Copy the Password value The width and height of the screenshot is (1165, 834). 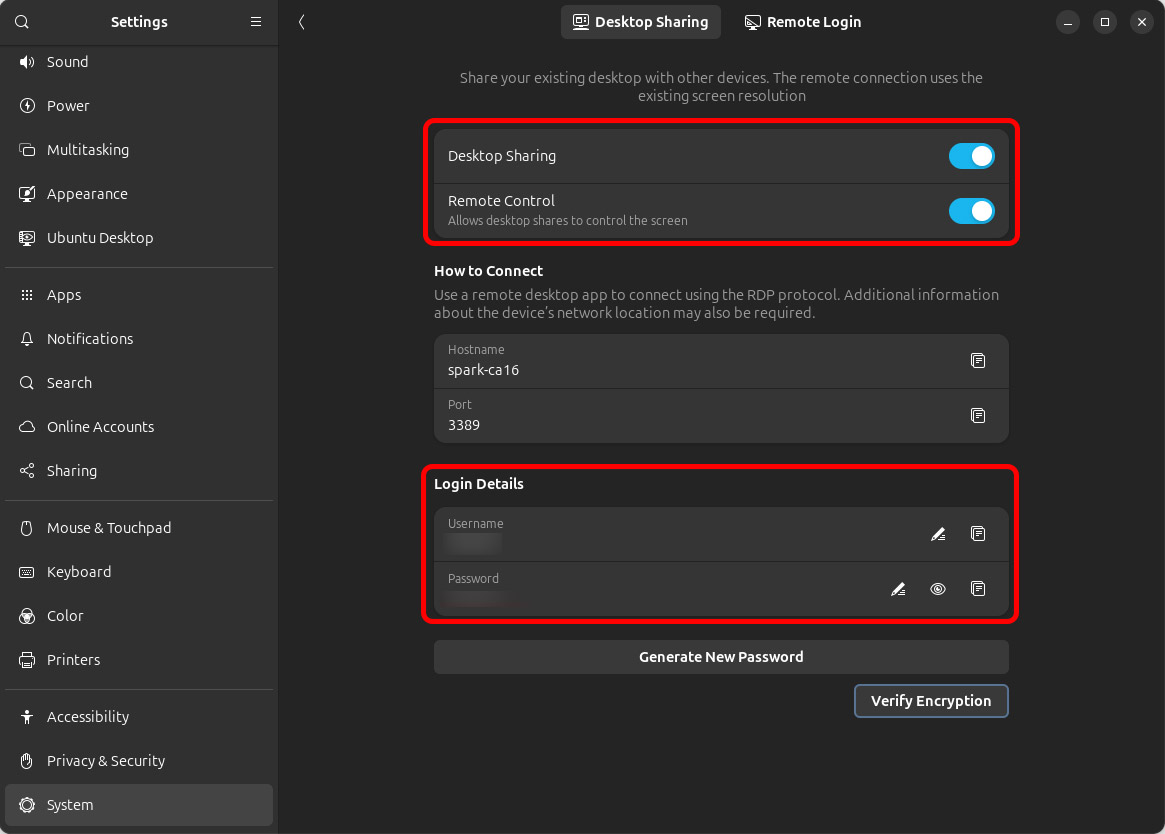978,589
